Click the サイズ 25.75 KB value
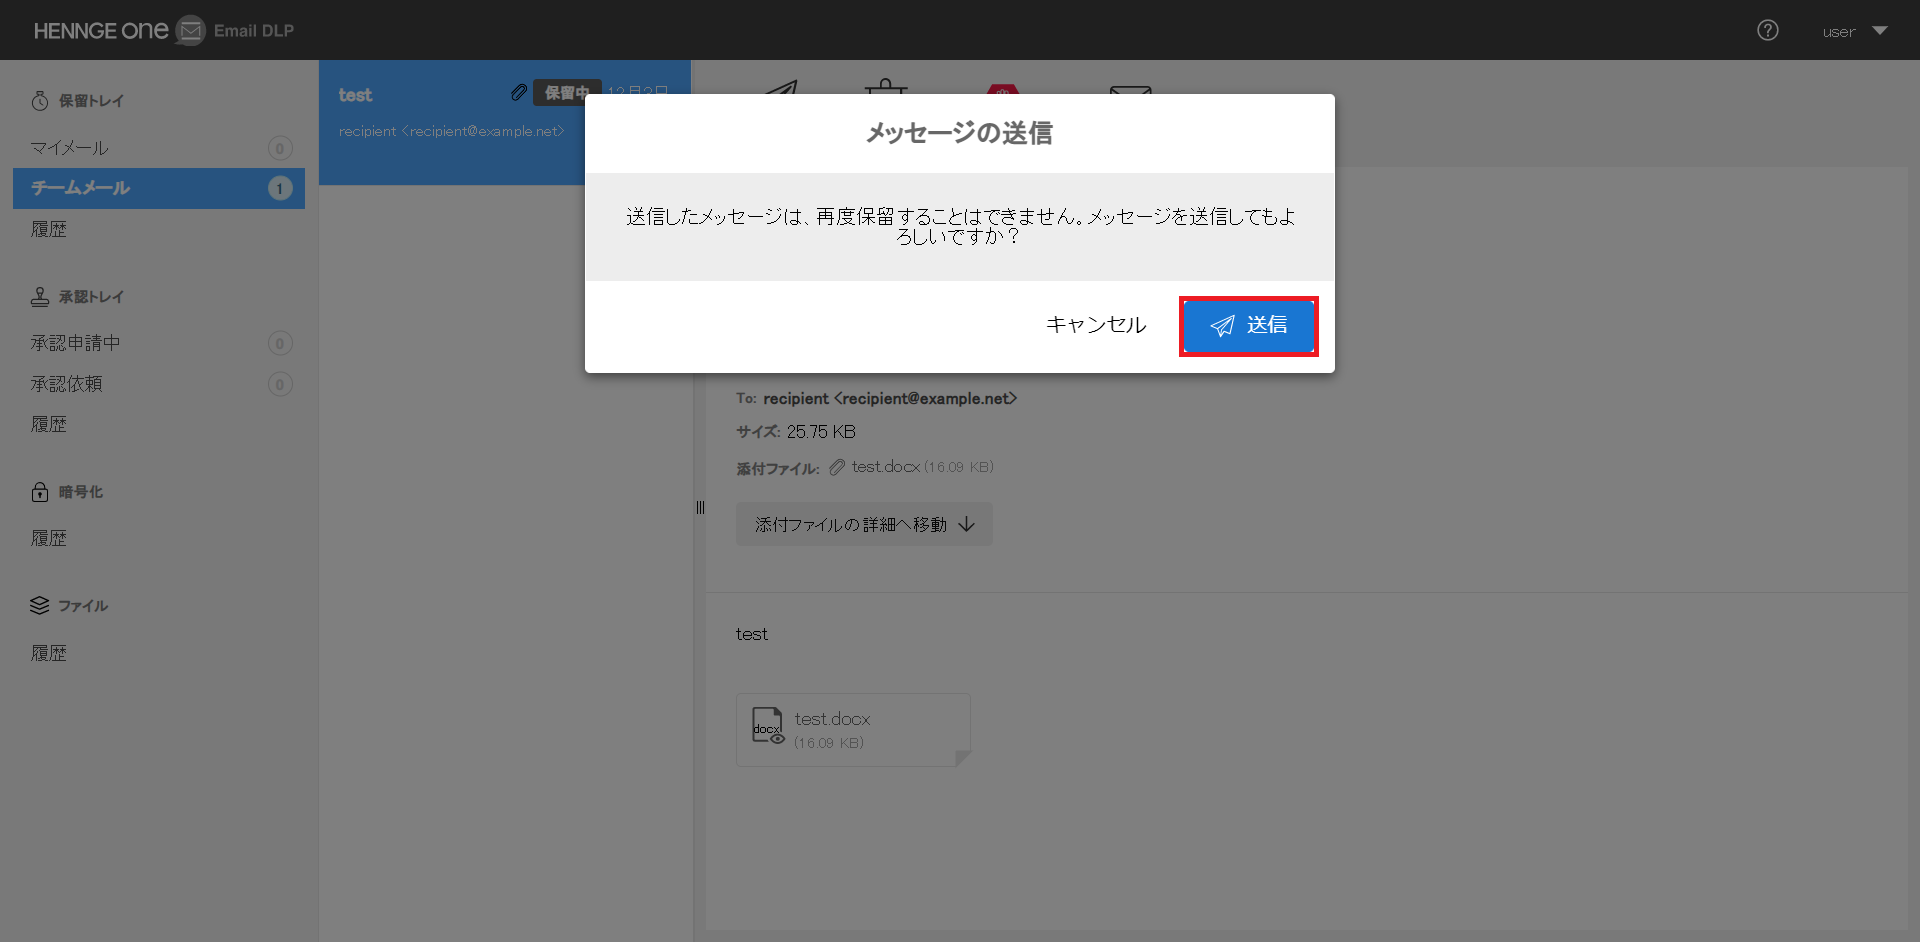This screenshot has width=1920, height=942. [x=821, y=432]
